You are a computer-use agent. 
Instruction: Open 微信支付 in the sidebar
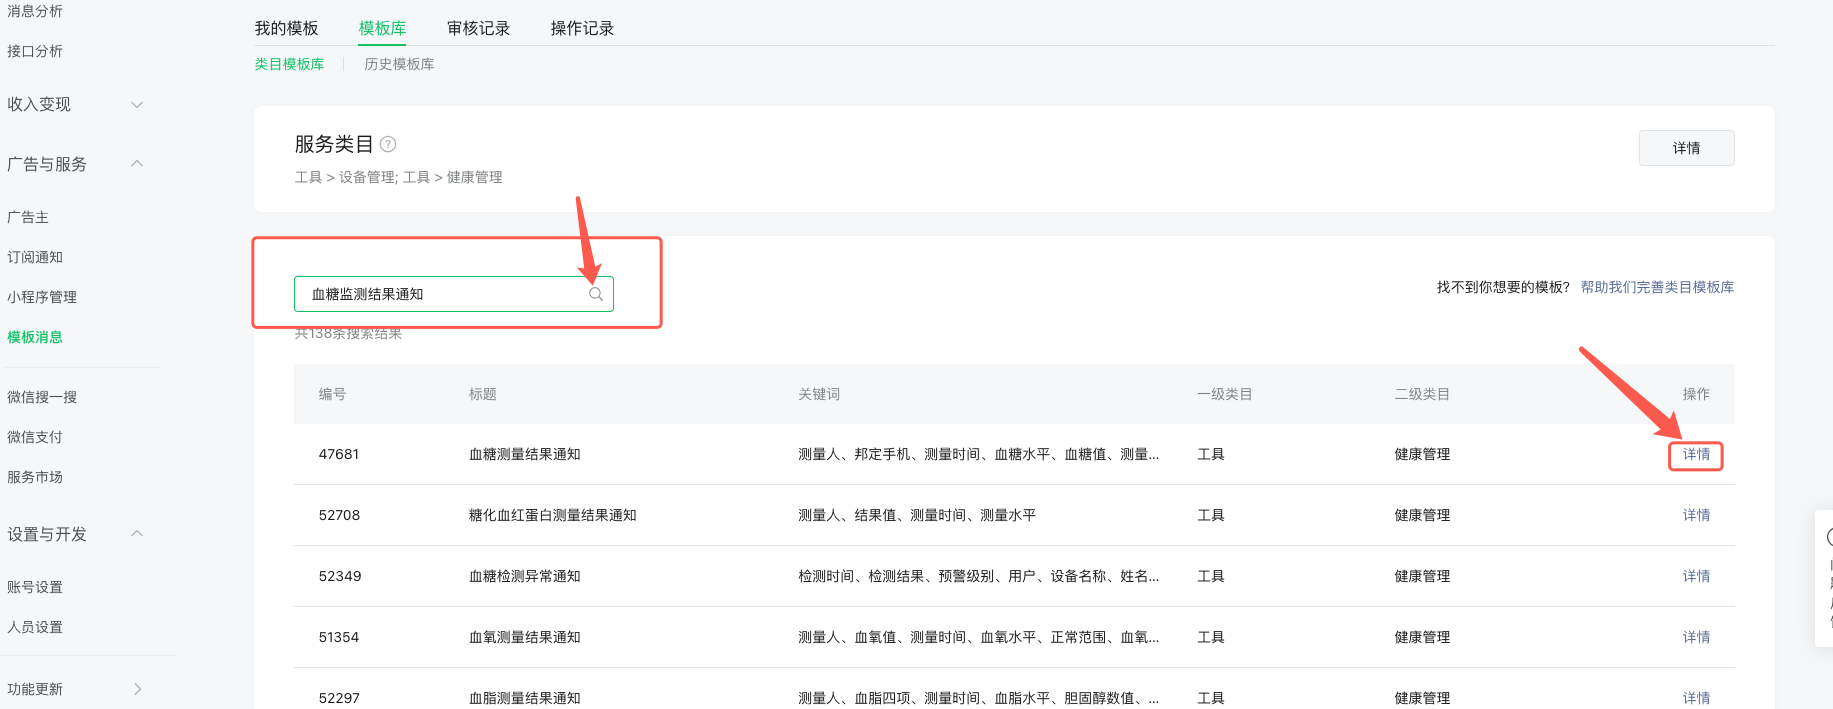click(35, 437)
